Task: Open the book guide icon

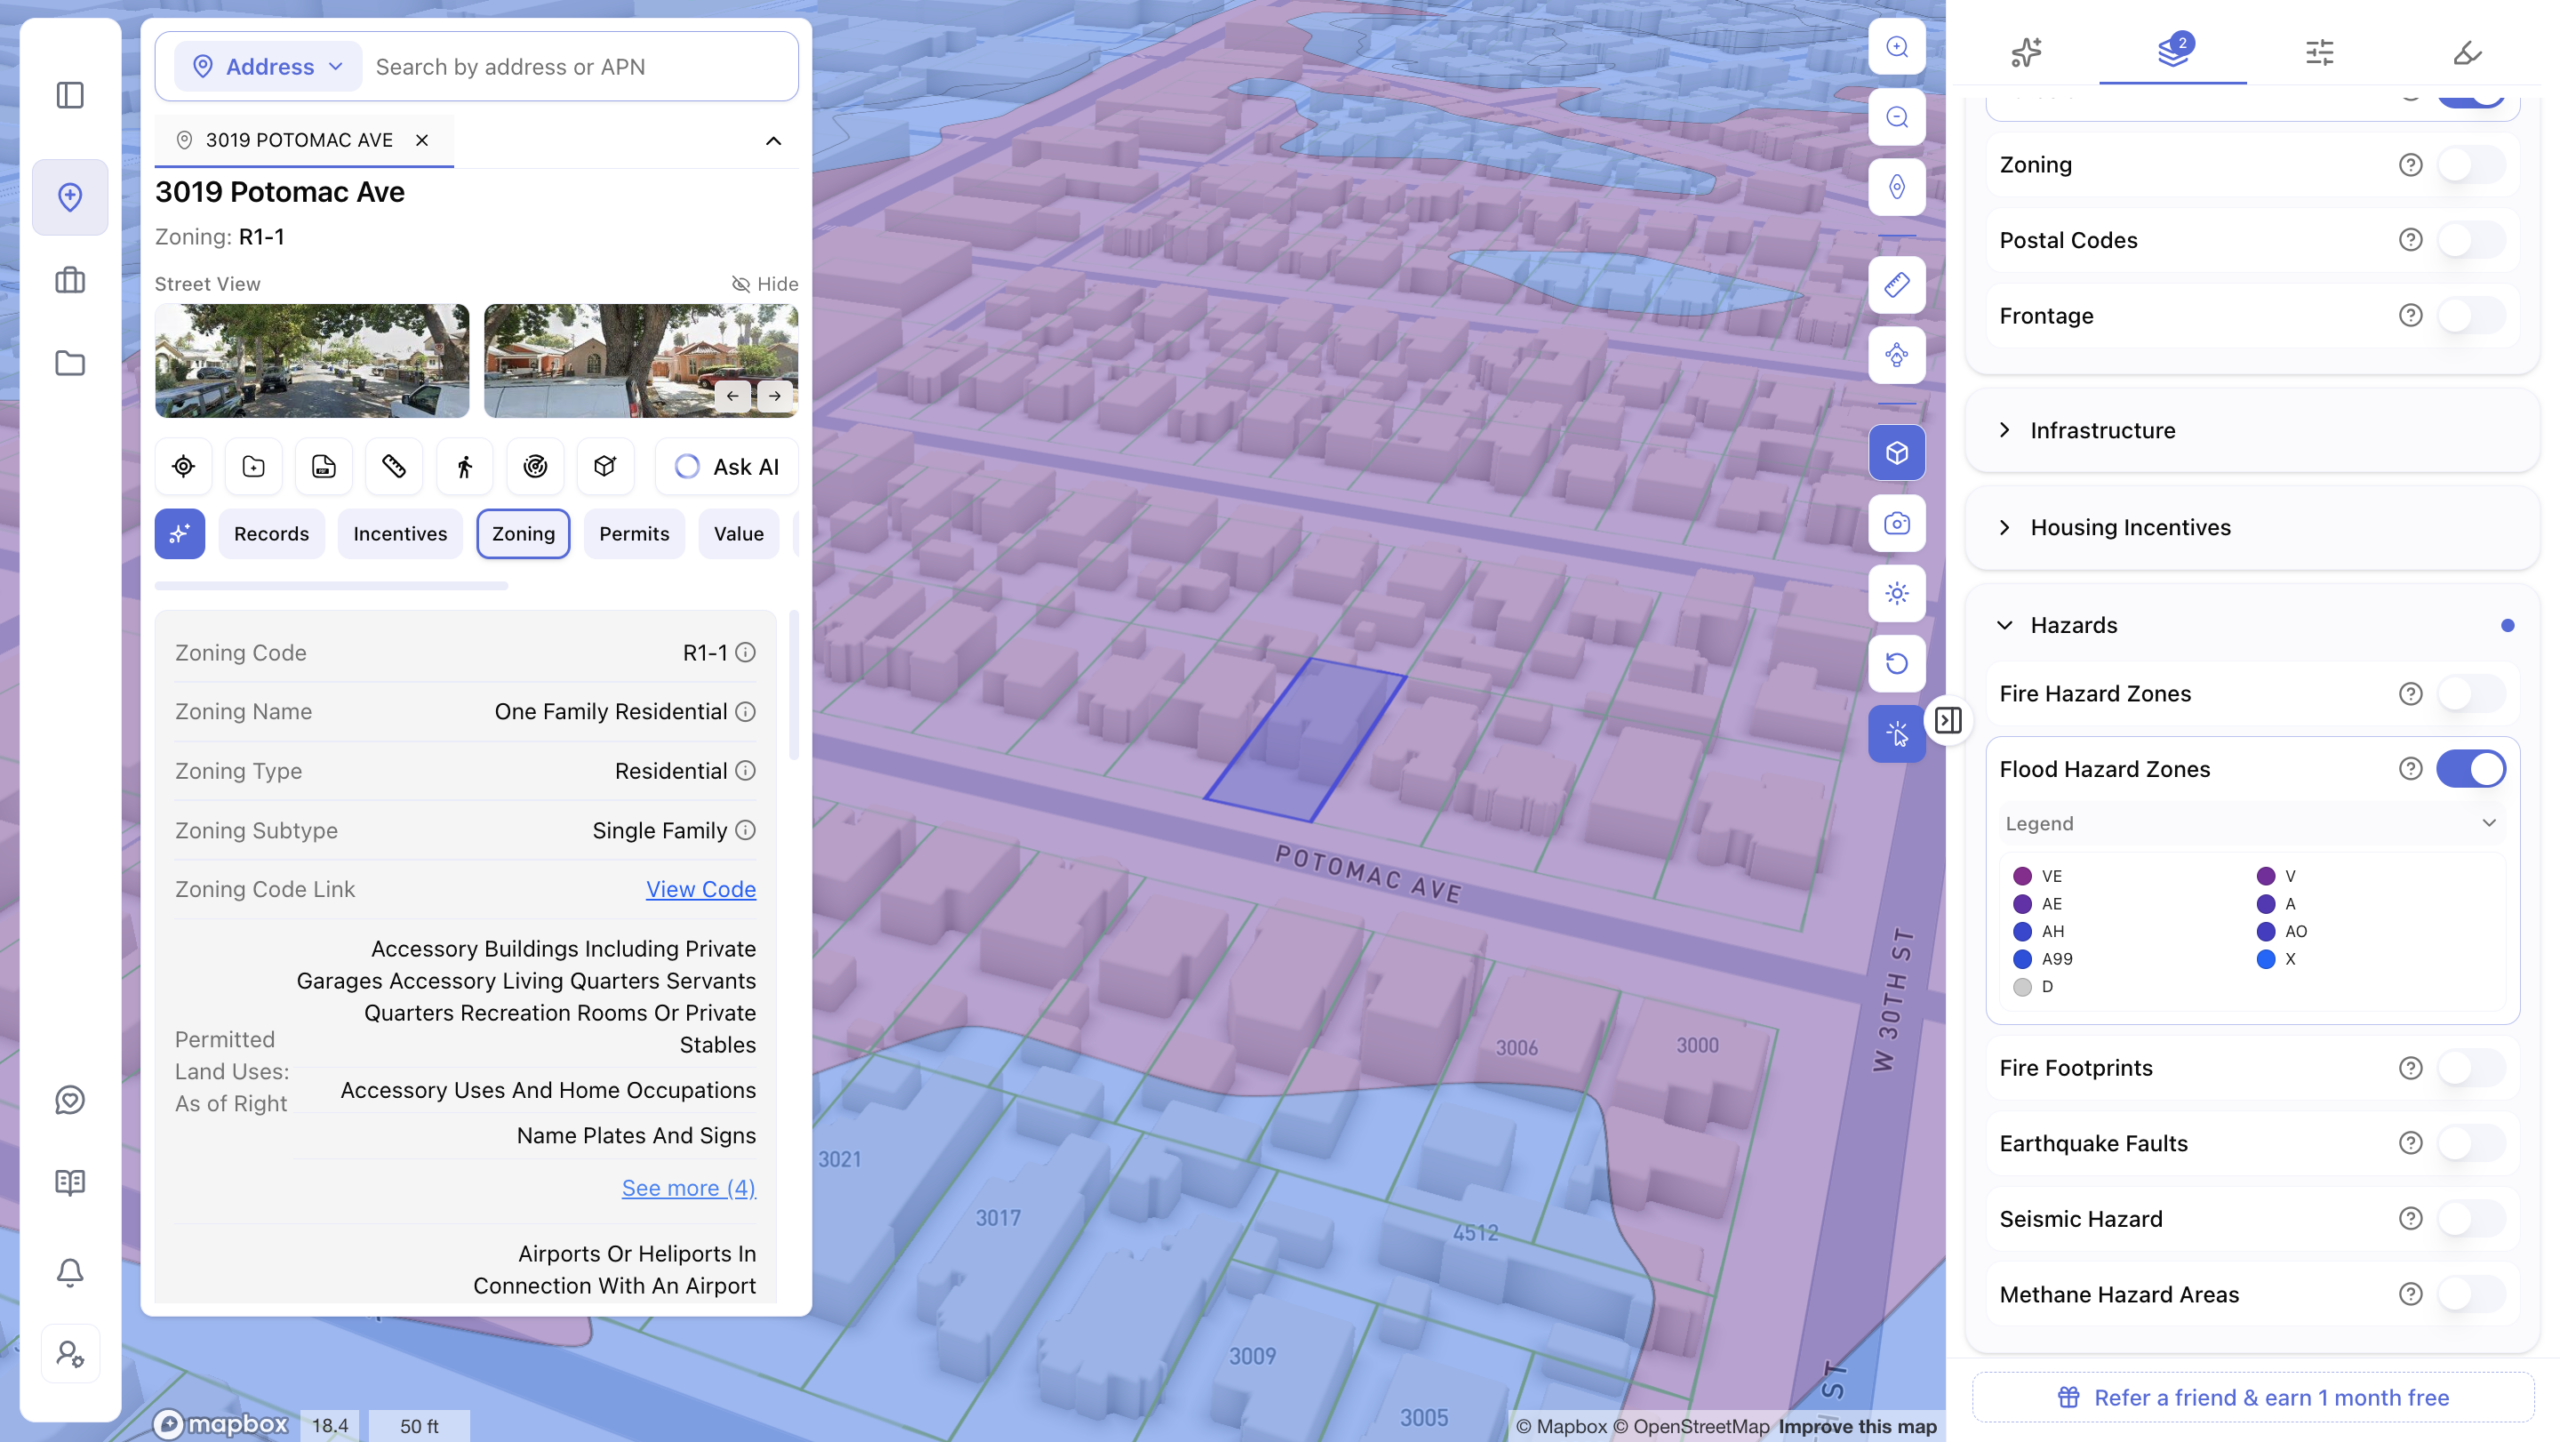Action: coord(70,1182)
